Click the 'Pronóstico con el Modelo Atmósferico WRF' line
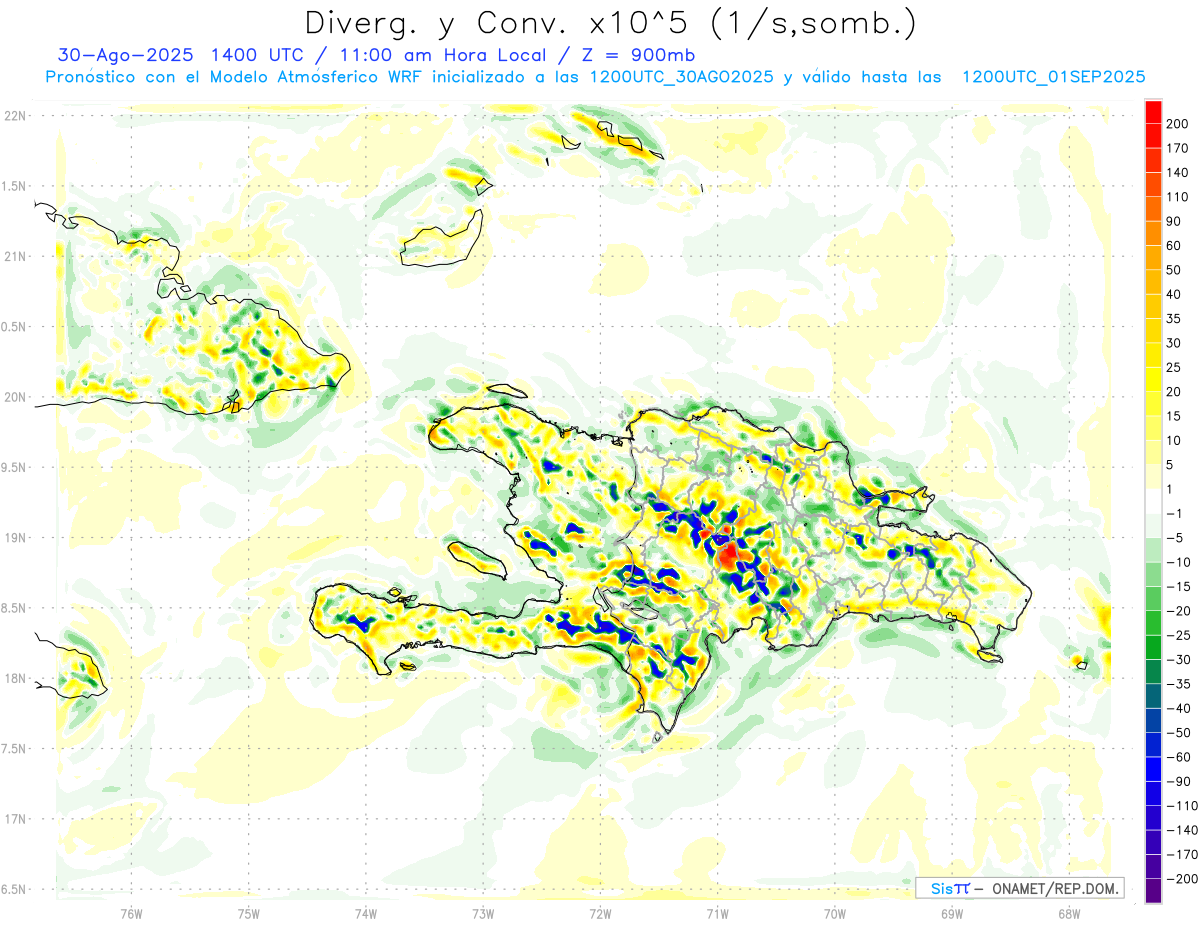The image size is (1200, 927). click(235, 77)
